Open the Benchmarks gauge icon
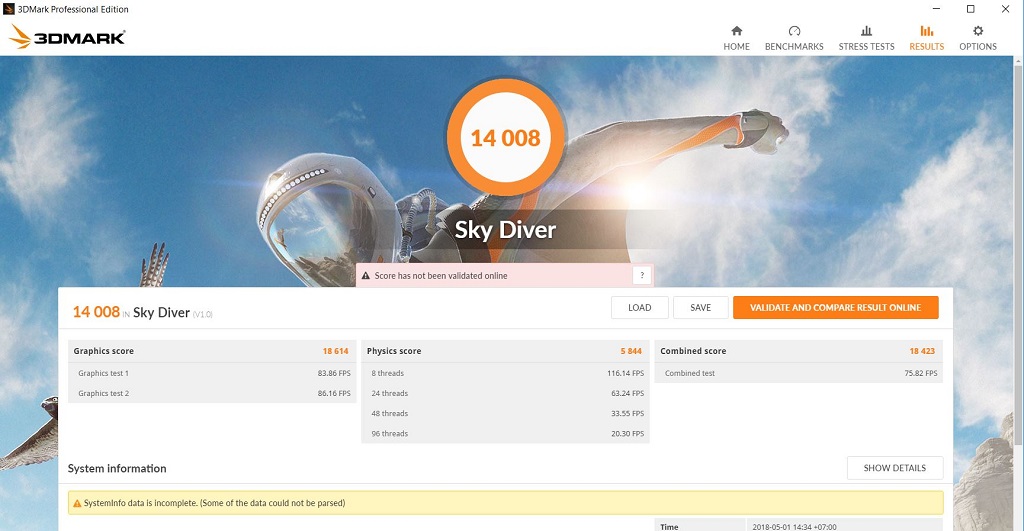 pyautogui.click(x=794, y=31)
